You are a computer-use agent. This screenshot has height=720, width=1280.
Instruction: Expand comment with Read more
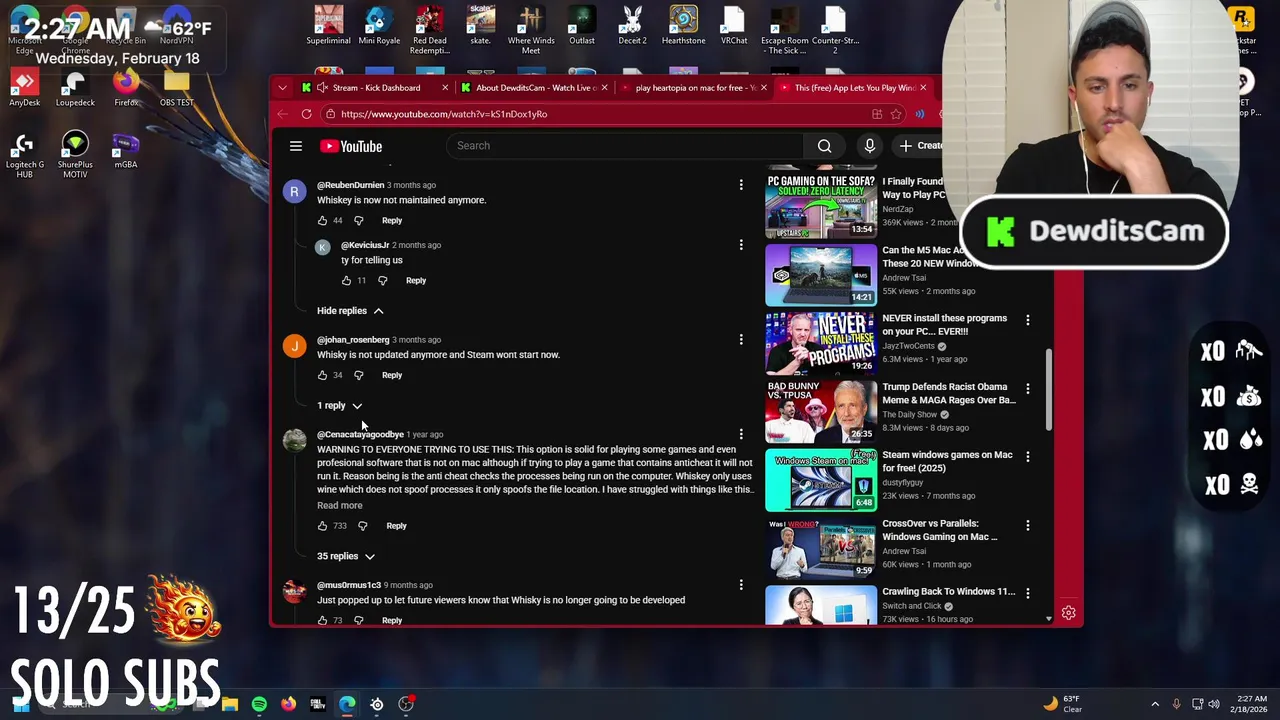pos(340,505)
